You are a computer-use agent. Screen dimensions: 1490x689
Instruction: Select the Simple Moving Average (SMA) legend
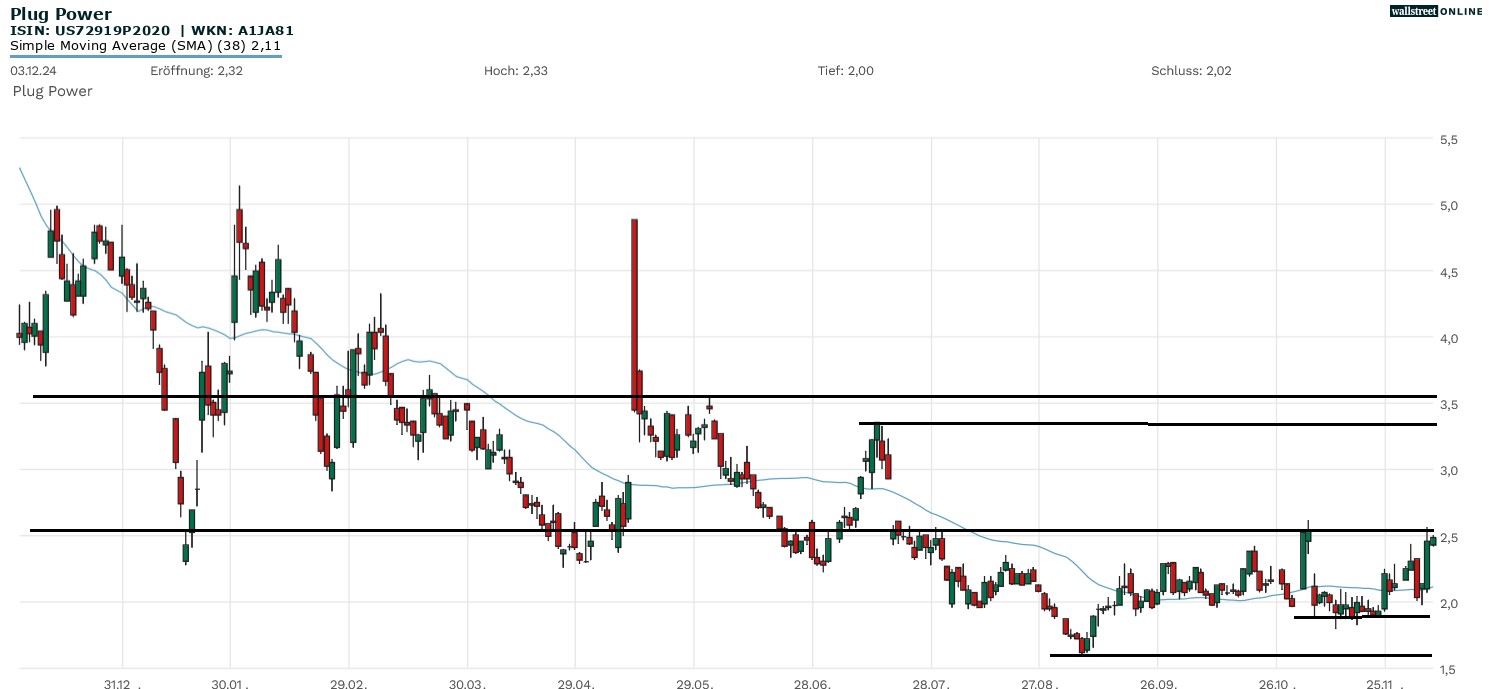(145, 45)
